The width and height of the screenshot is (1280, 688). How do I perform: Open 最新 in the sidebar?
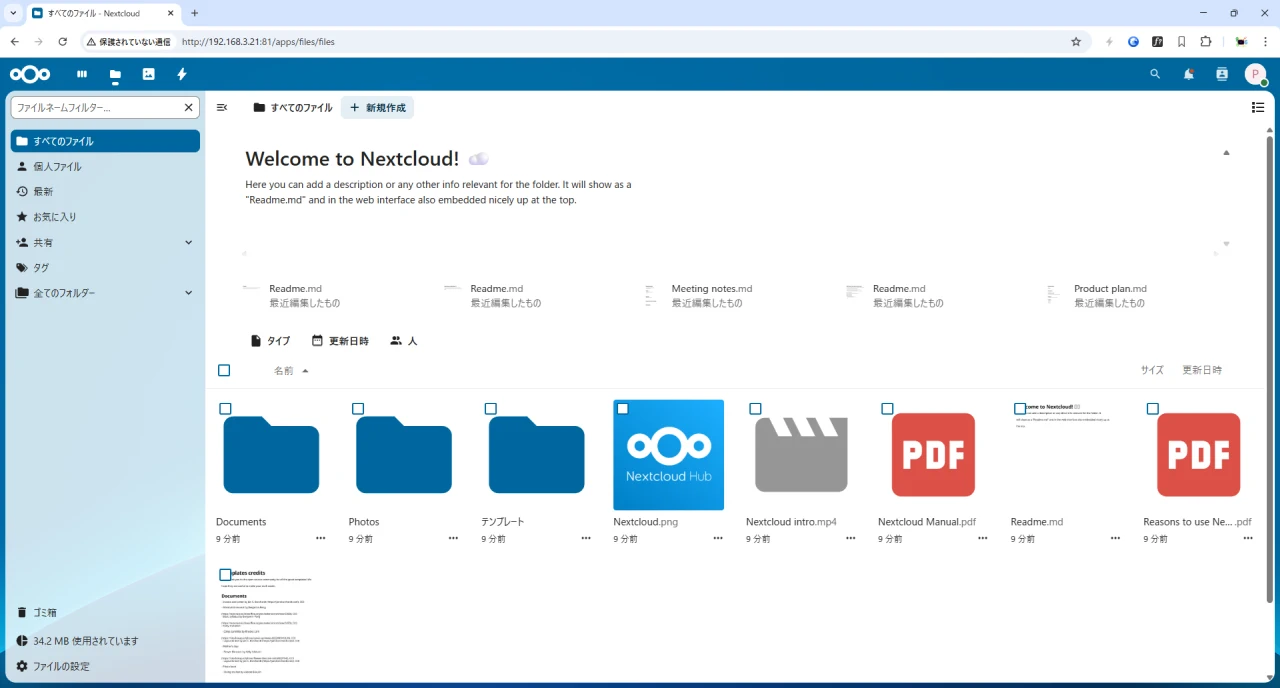pos(43,192)
